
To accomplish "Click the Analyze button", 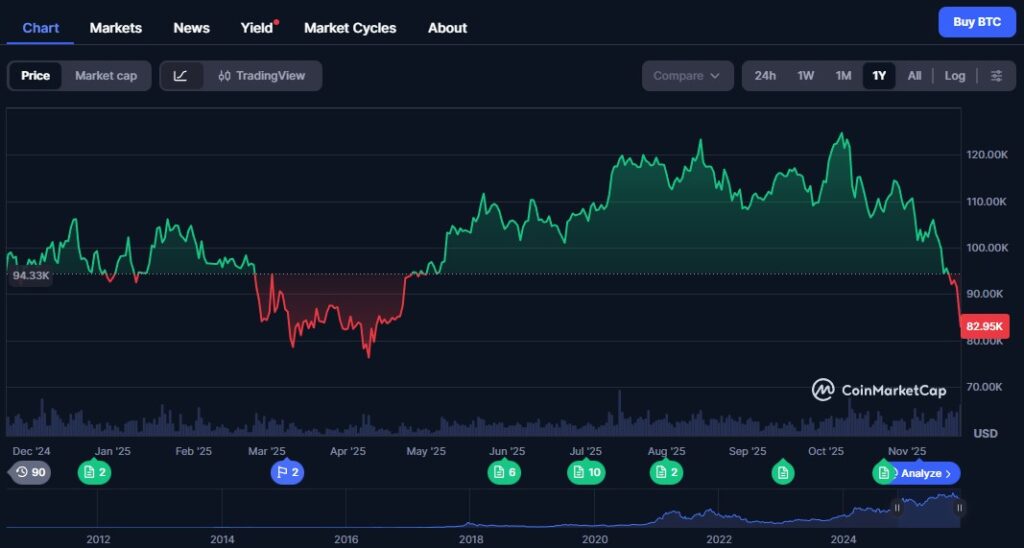I will (x=925, y=474).
